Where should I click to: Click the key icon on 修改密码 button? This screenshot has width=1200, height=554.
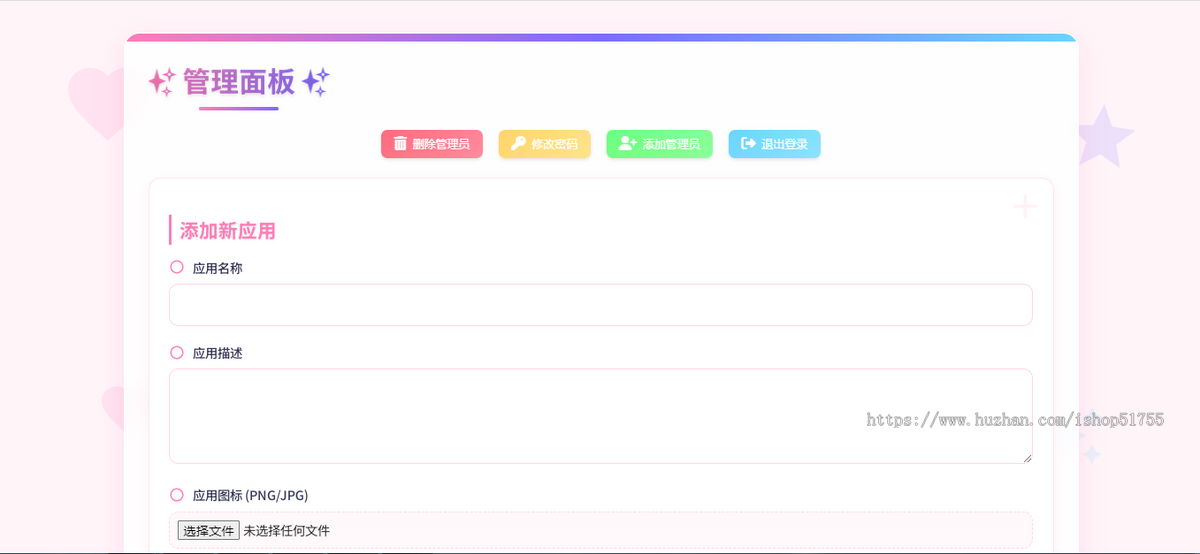518,144
